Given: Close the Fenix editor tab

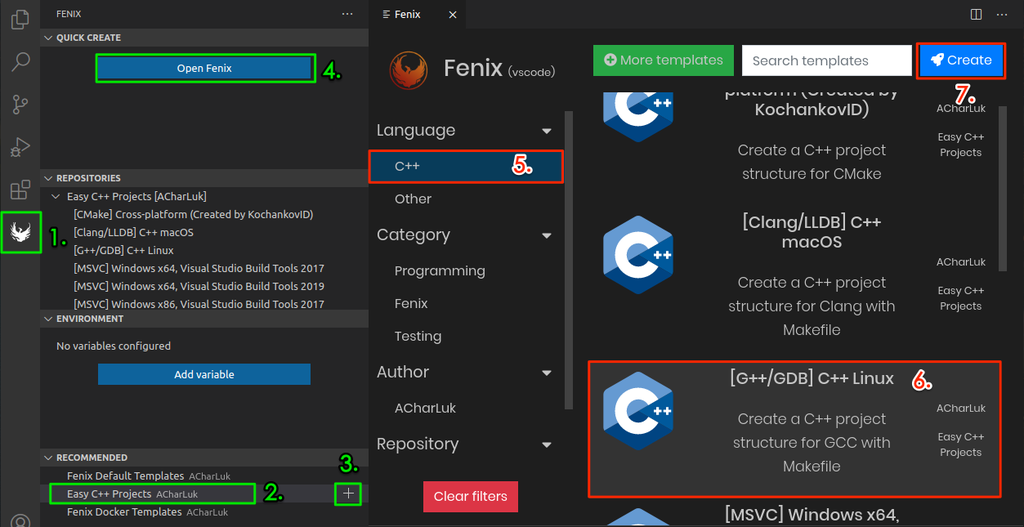Looking at the screenshot, I should point(453,14).
